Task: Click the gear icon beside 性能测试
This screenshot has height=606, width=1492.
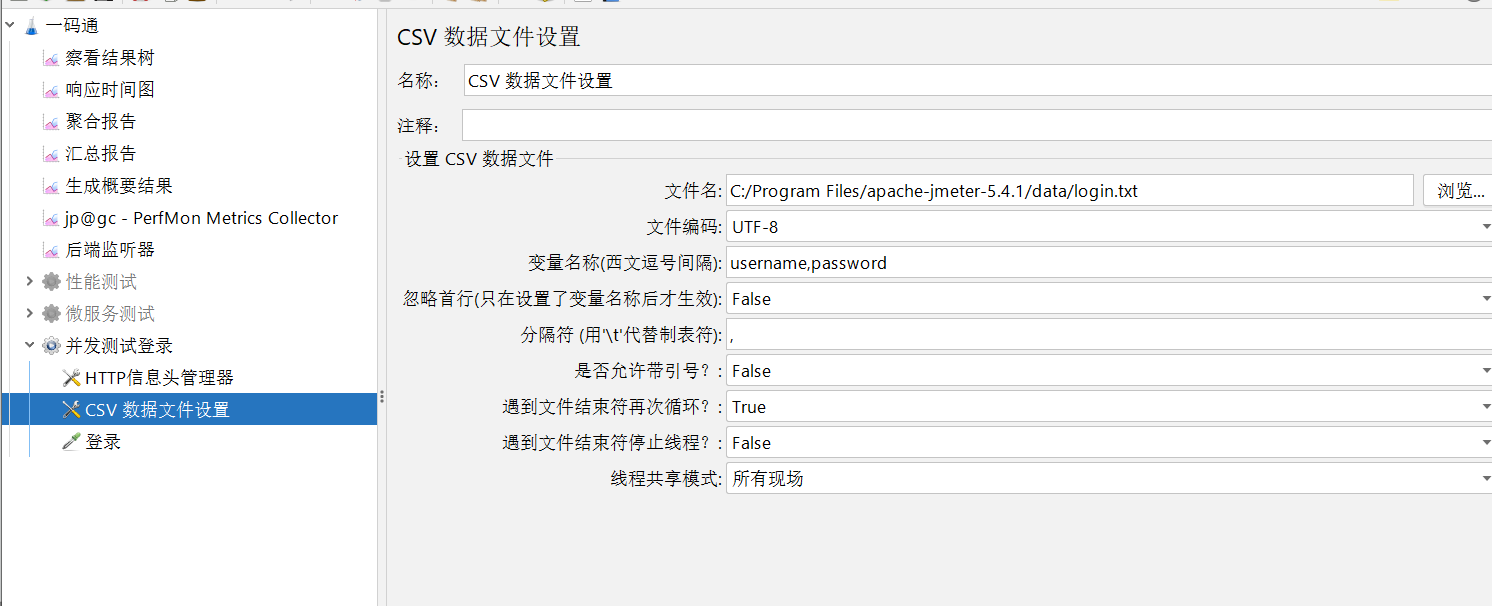Action: click(51, 282)
